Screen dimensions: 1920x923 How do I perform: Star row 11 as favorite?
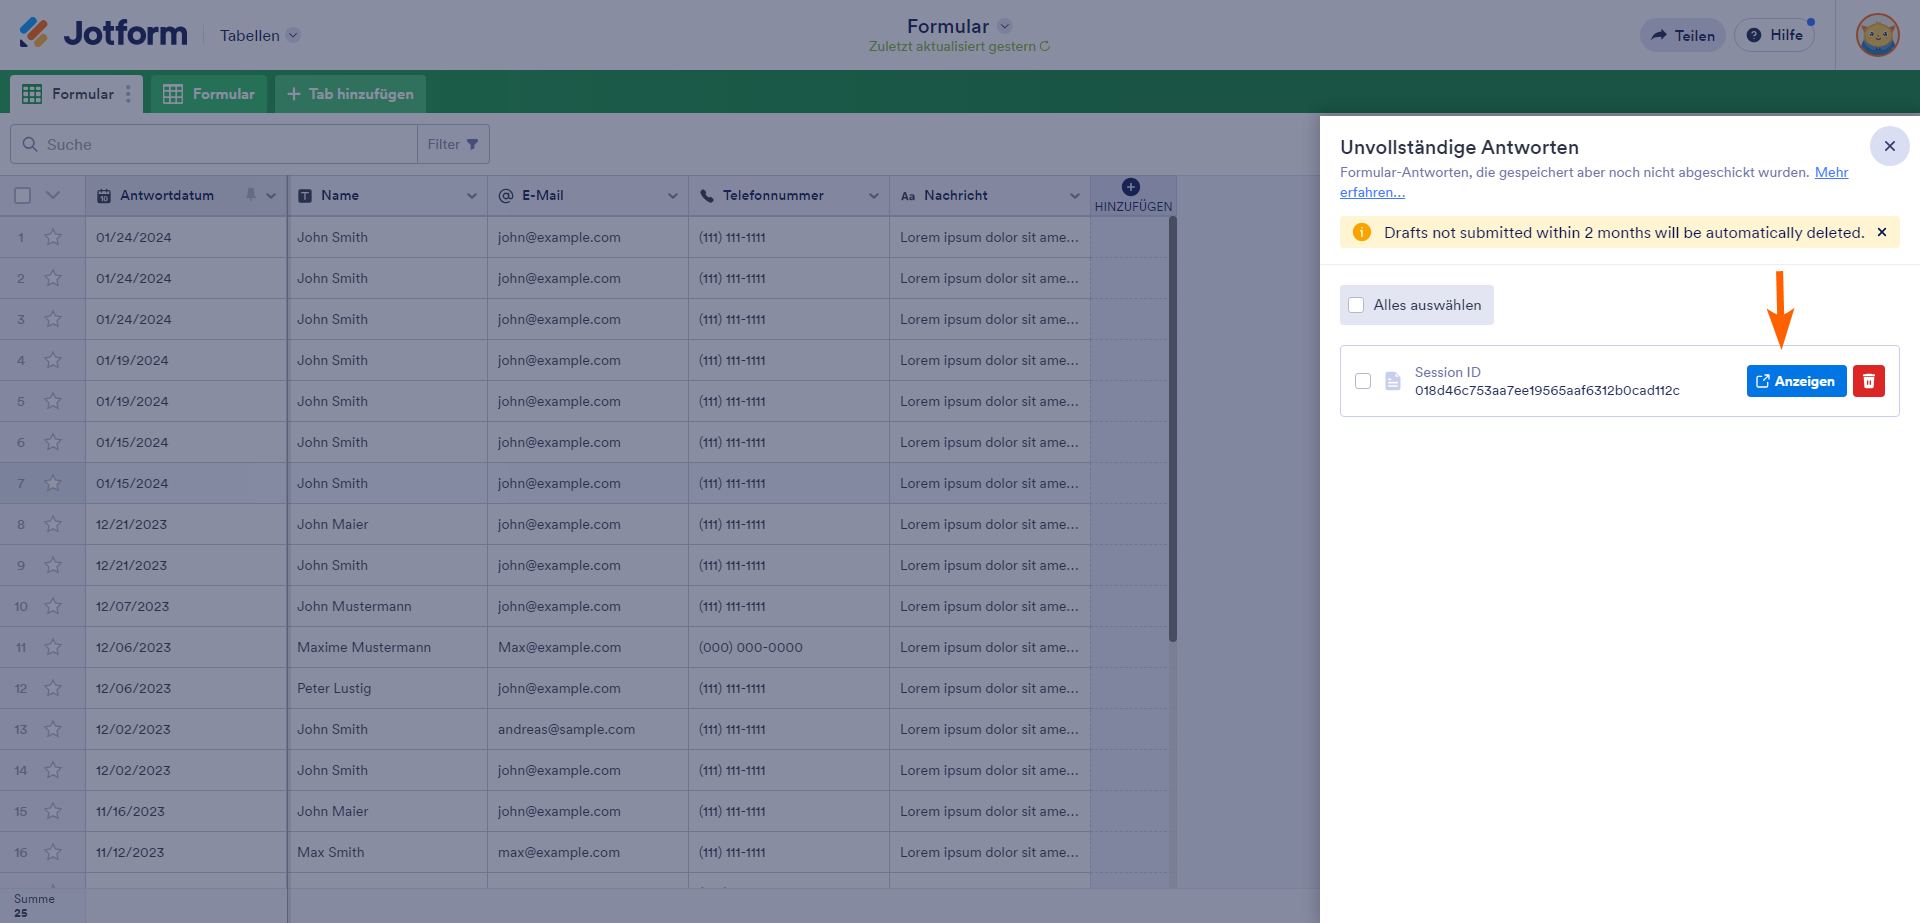pyautogui.click(x=53, y=647)
